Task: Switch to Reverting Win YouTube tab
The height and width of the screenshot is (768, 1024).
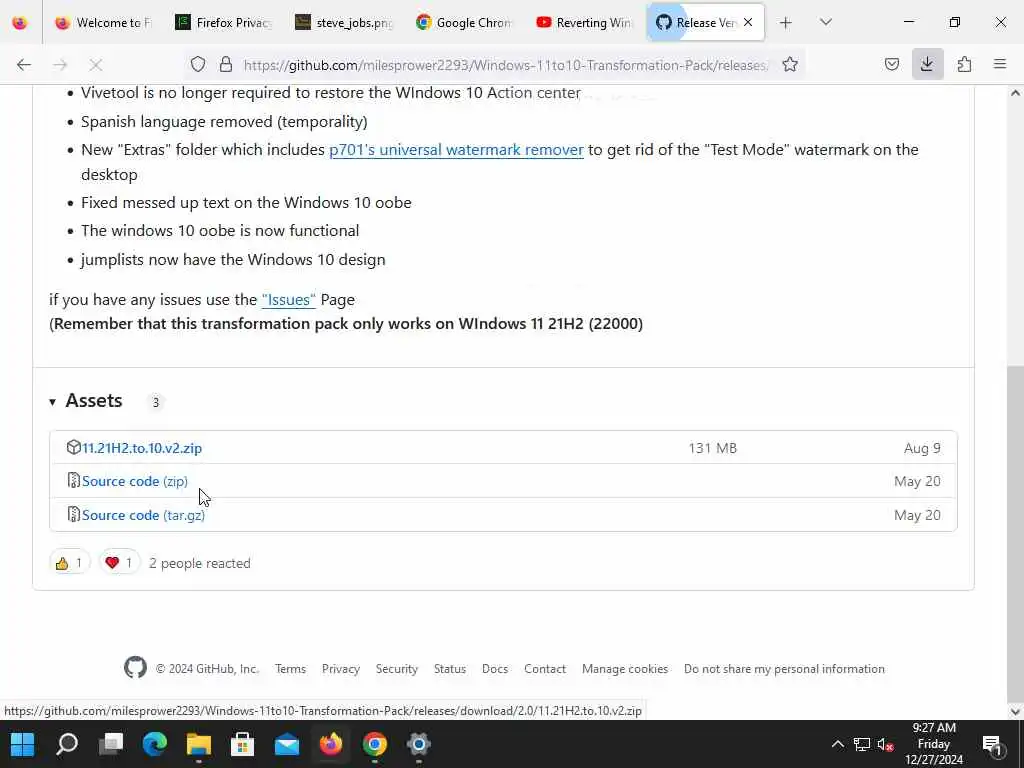Action: (x=584, y=23)
